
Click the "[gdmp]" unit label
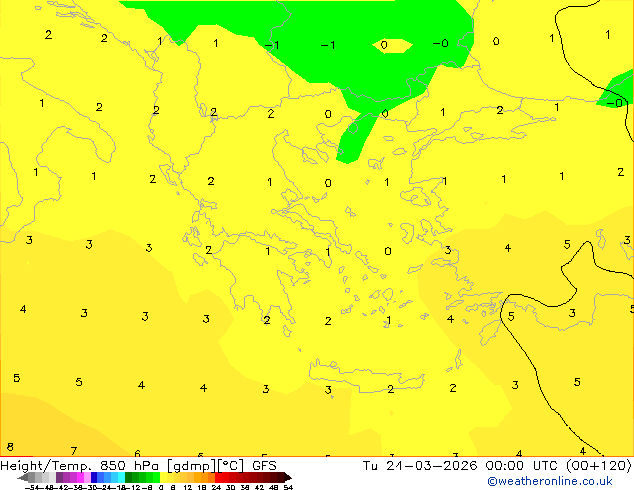pyautogui.click(x=191, y=466)
